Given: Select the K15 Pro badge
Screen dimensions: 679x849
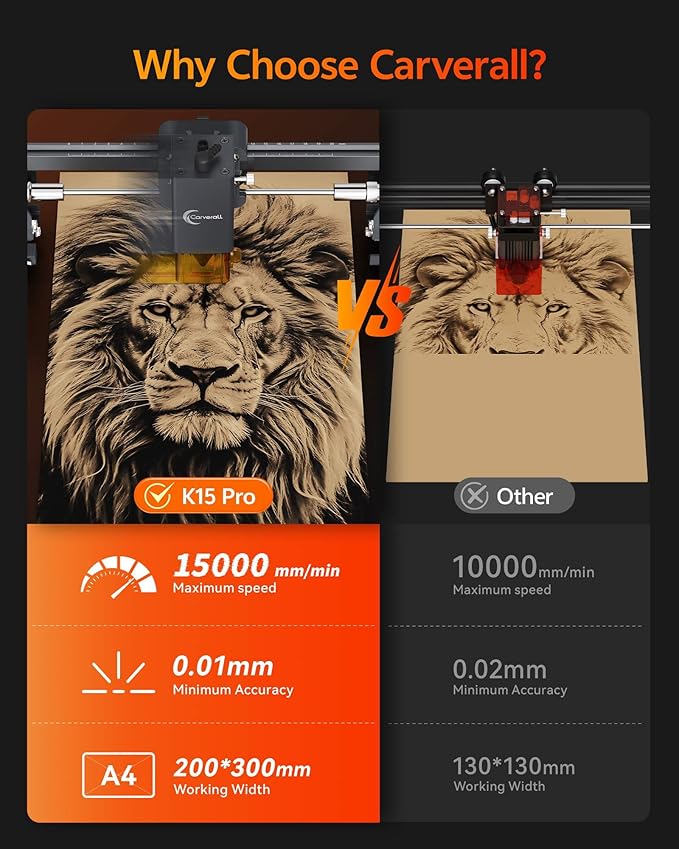Looking at the screenshot, I should point(203,495).
